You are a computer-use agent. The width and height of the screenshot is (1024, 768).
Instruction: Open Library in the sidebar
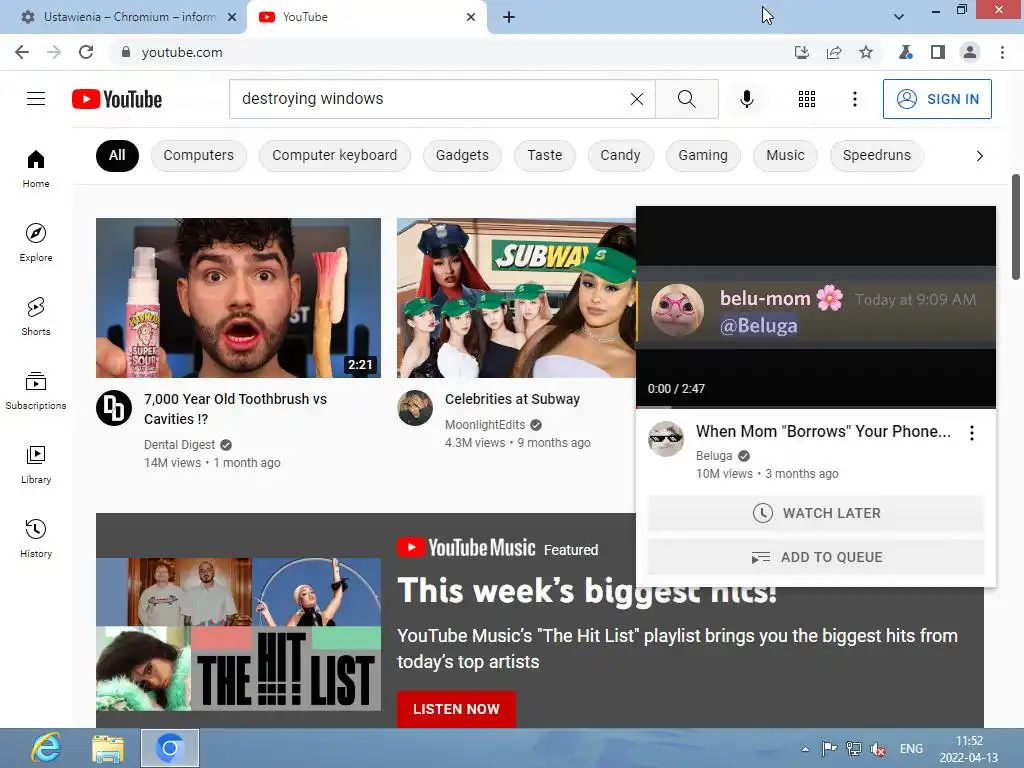[x=36, y=464]
